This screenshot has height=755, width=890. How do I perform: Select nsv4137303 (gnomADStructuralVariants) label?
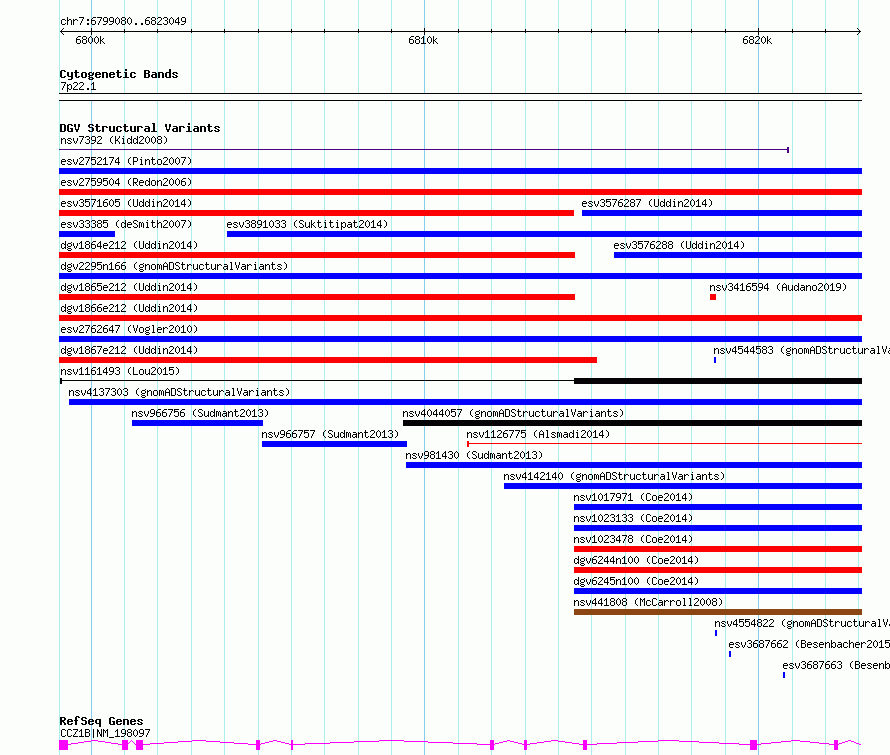(179, 392)
